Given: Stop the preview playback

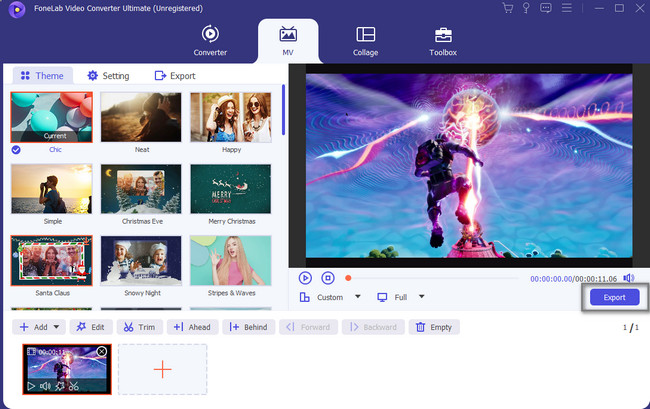Looking at the screenshot, I should pyautogui.click(x=328, y=278).
